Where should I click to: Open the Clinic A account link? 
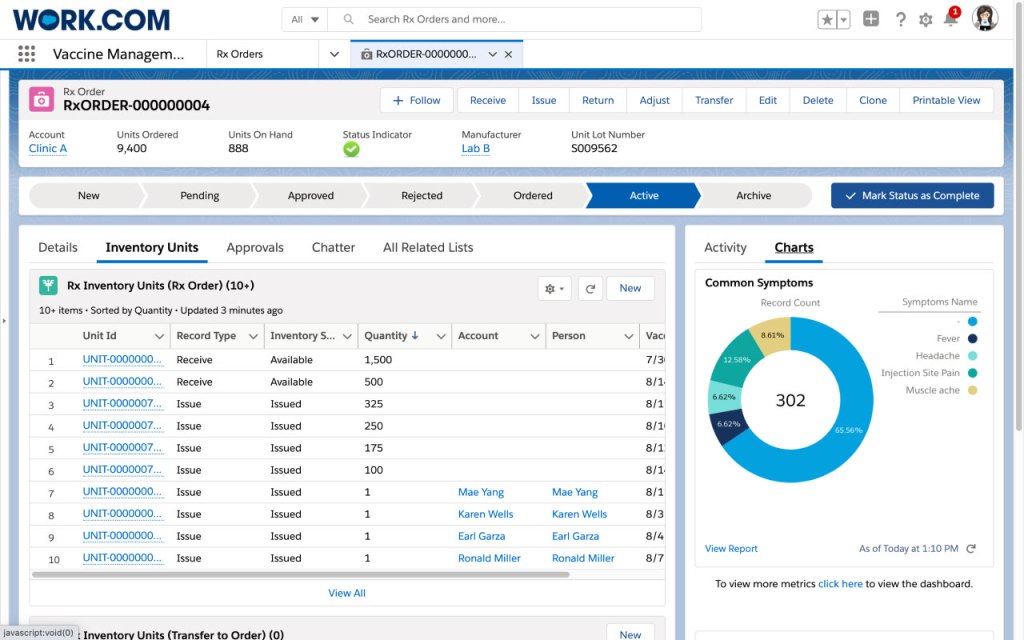48,149
